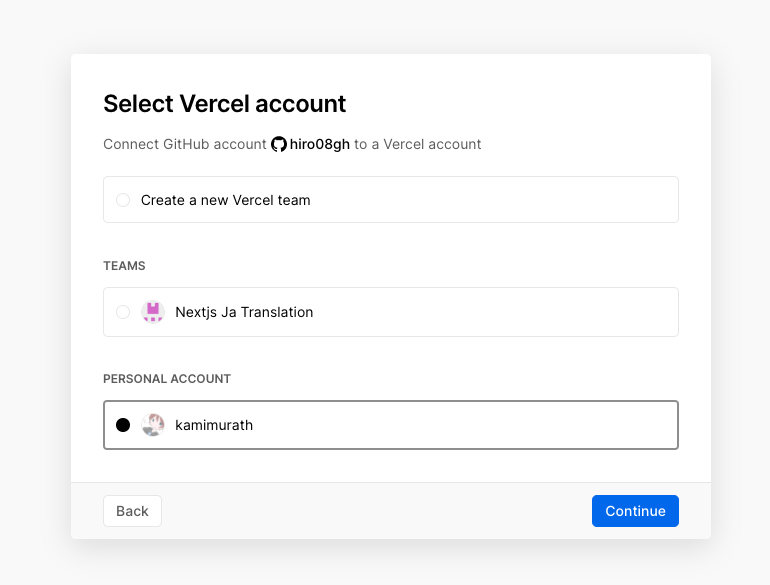Click the kamimurath account name text
The height and width of the screenshot is (585, 770).
[214, 425]
